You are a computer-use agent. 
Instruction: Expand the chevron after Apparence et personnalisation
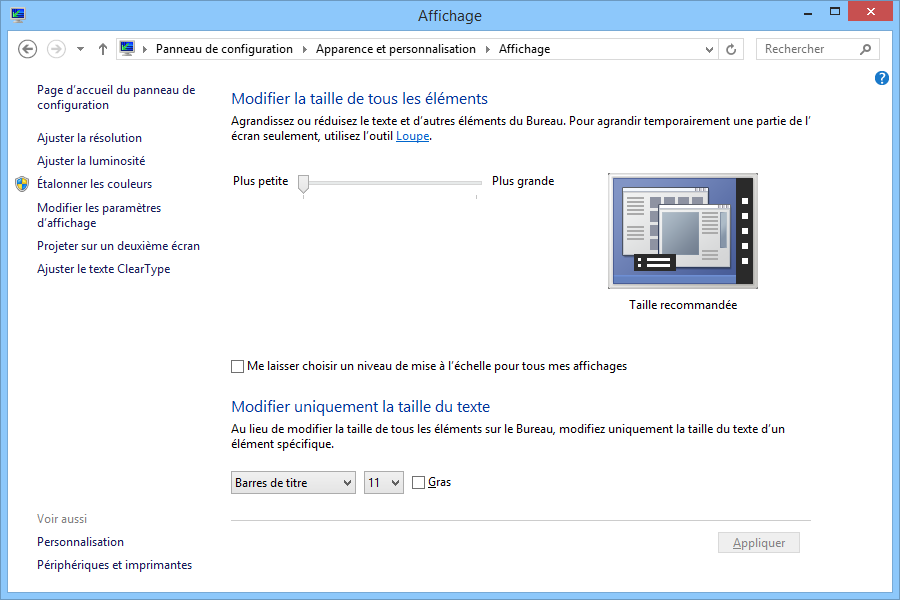[x=488, y=49]
